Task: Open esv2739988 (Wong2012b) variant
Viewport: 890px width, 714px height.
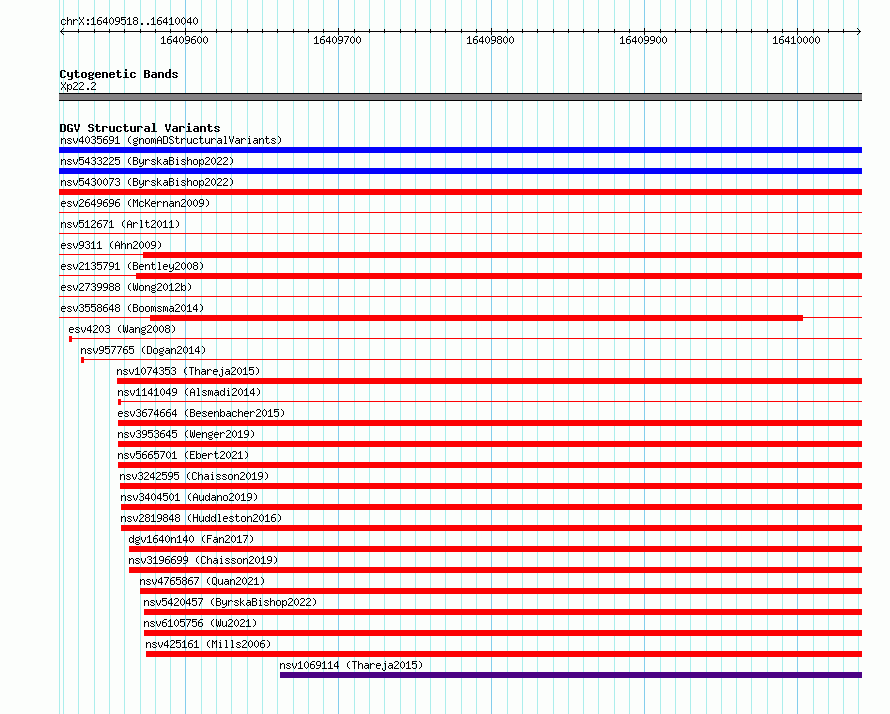Action: (126, 287)
